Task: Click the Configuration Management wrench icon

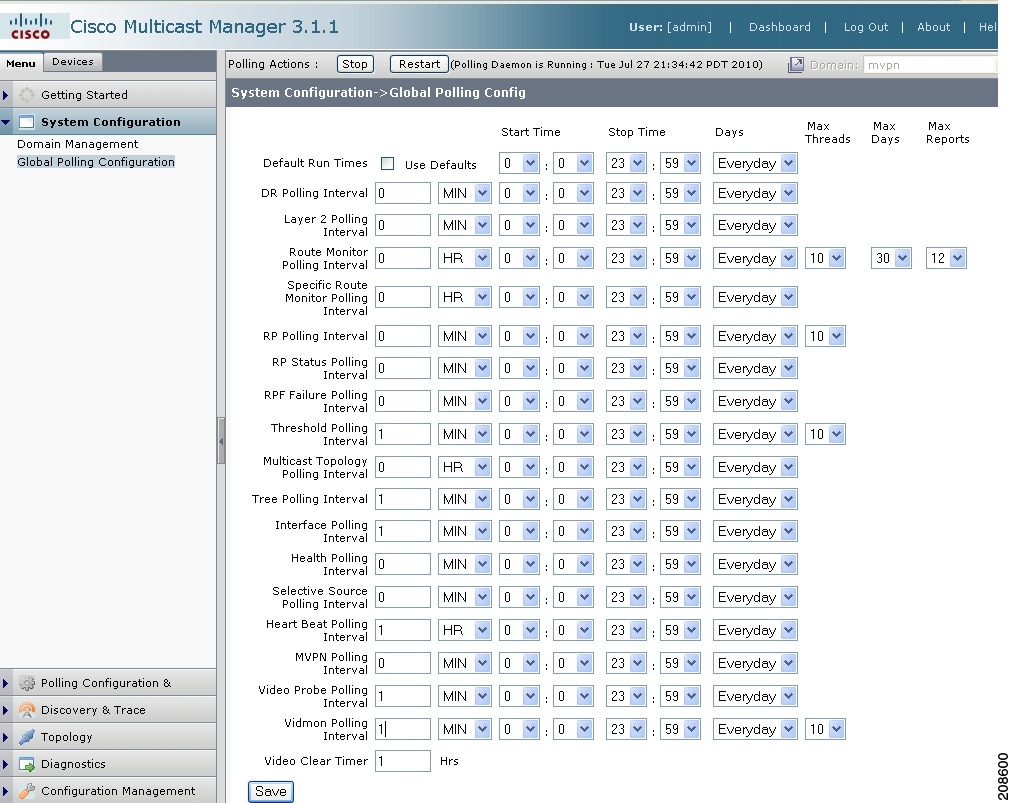Action: click(27, 791)
